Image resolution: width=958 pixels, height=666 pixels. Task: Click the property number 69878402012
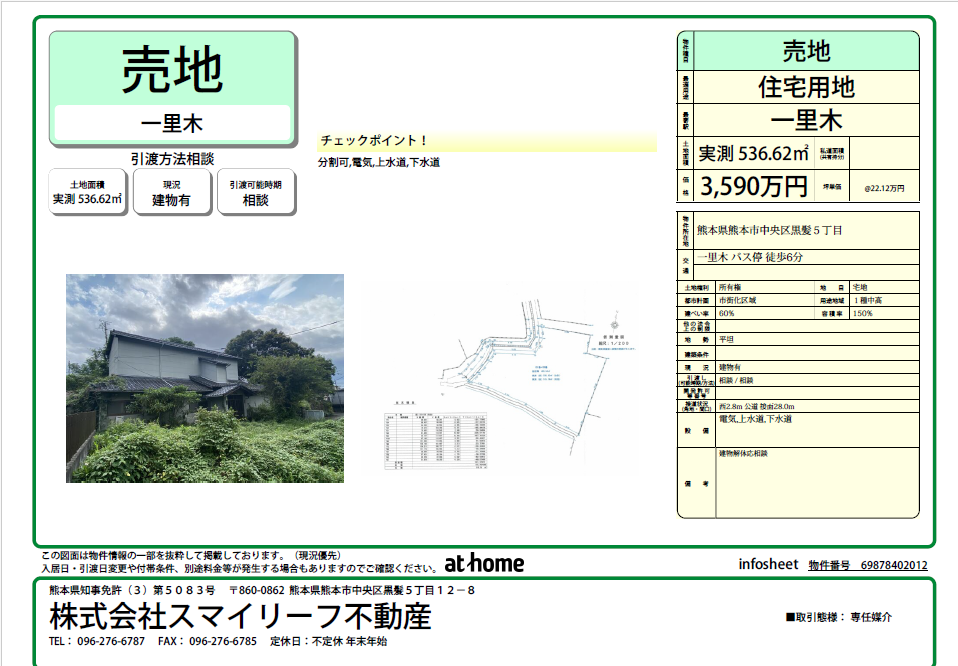pyautogui.click(x=893, y=565)
